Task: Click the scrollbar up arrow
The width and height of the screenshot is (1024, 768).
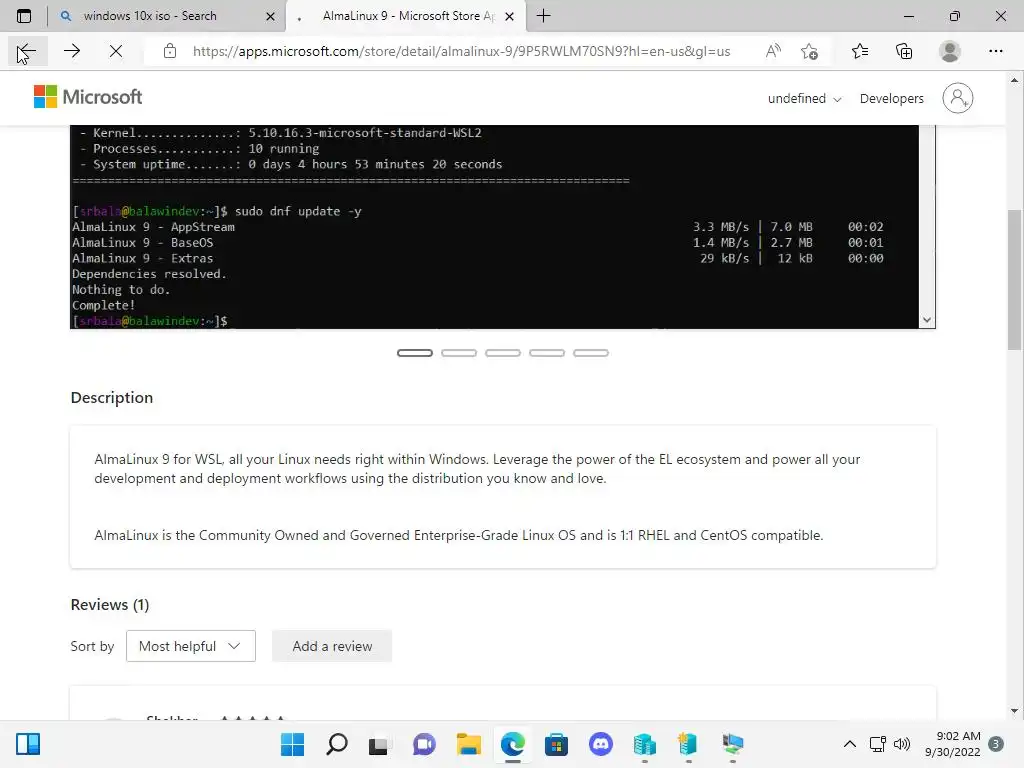Action: click(x=1014, y=80)
